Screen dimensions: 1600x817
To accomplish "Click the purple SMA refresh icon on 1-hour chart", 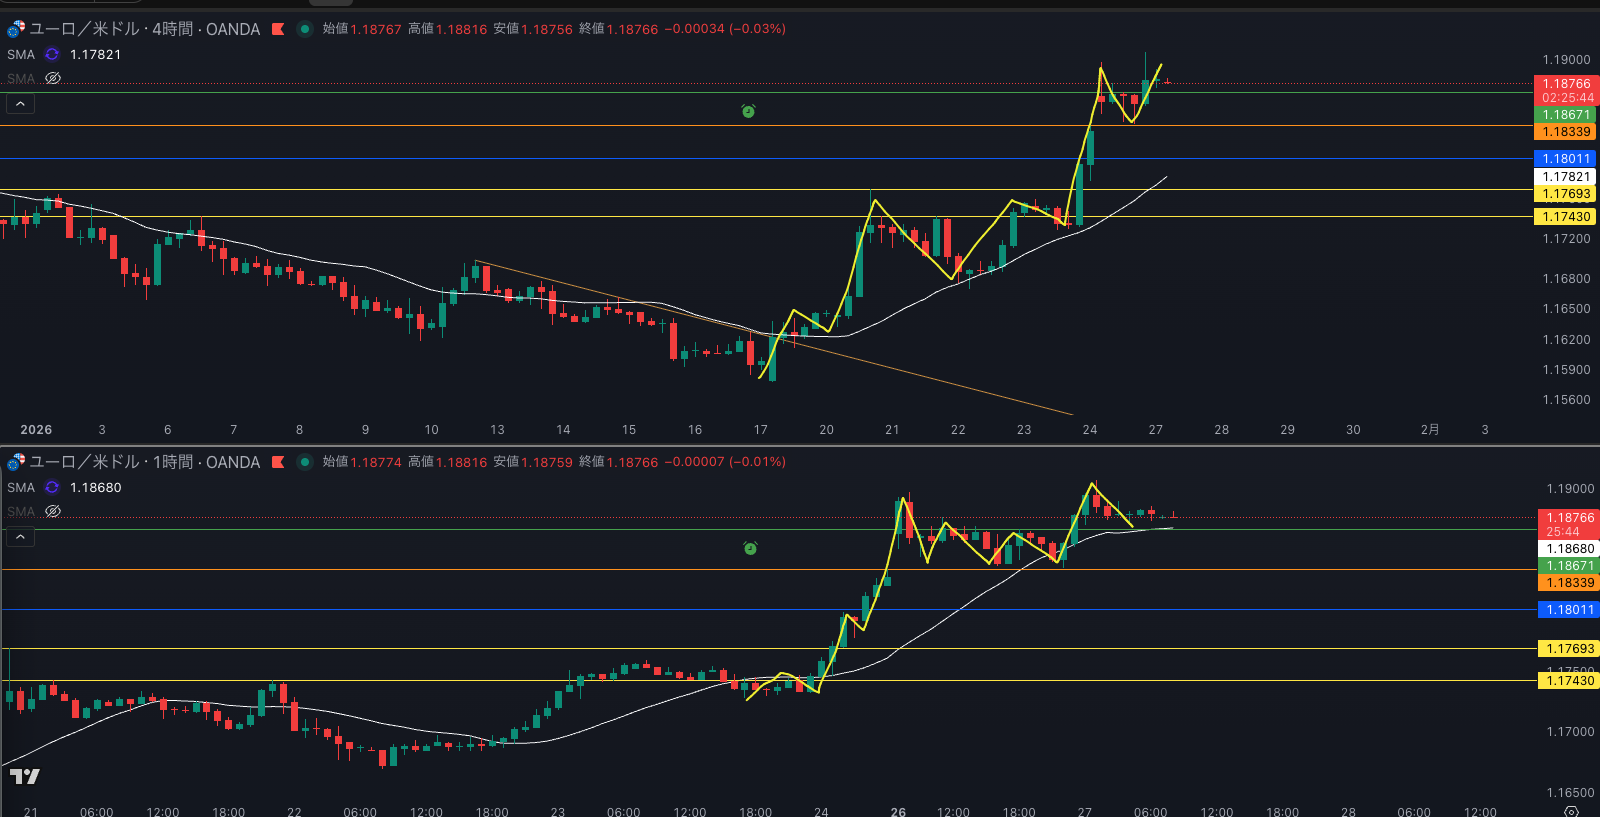I will pyautogui.click(x=52, y=487).
